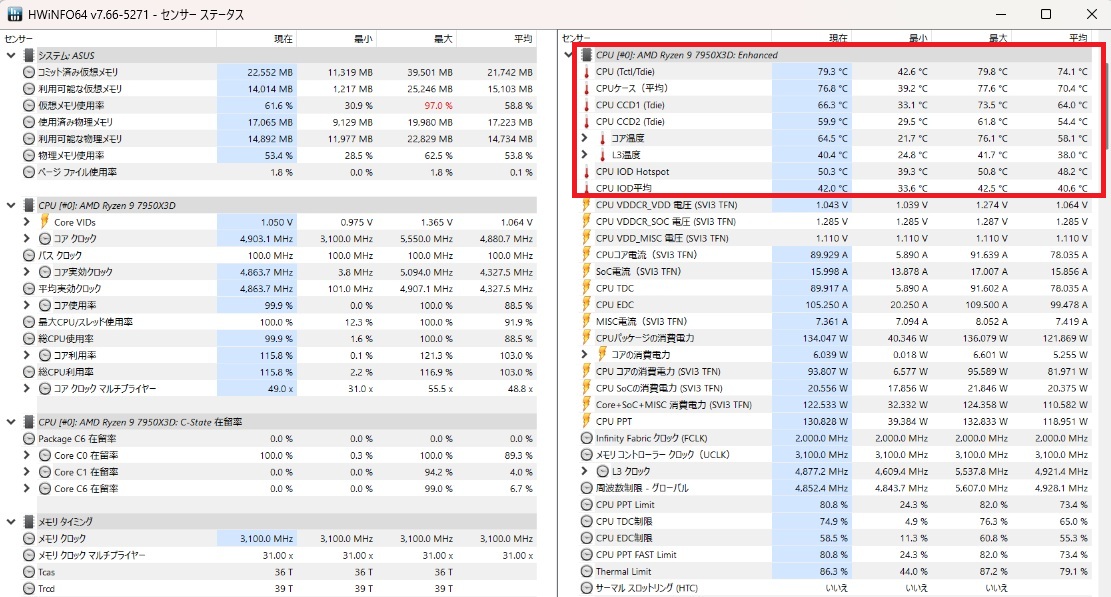Click the clock icon beside Tcas

[x=28, y=572]
